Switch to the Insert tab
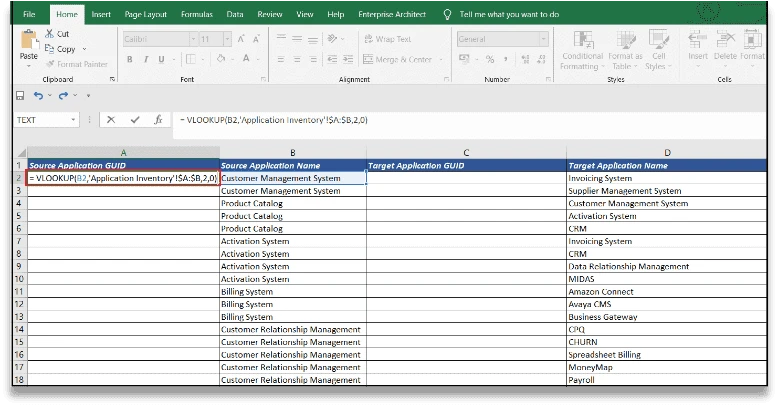 tap(101, 14)
